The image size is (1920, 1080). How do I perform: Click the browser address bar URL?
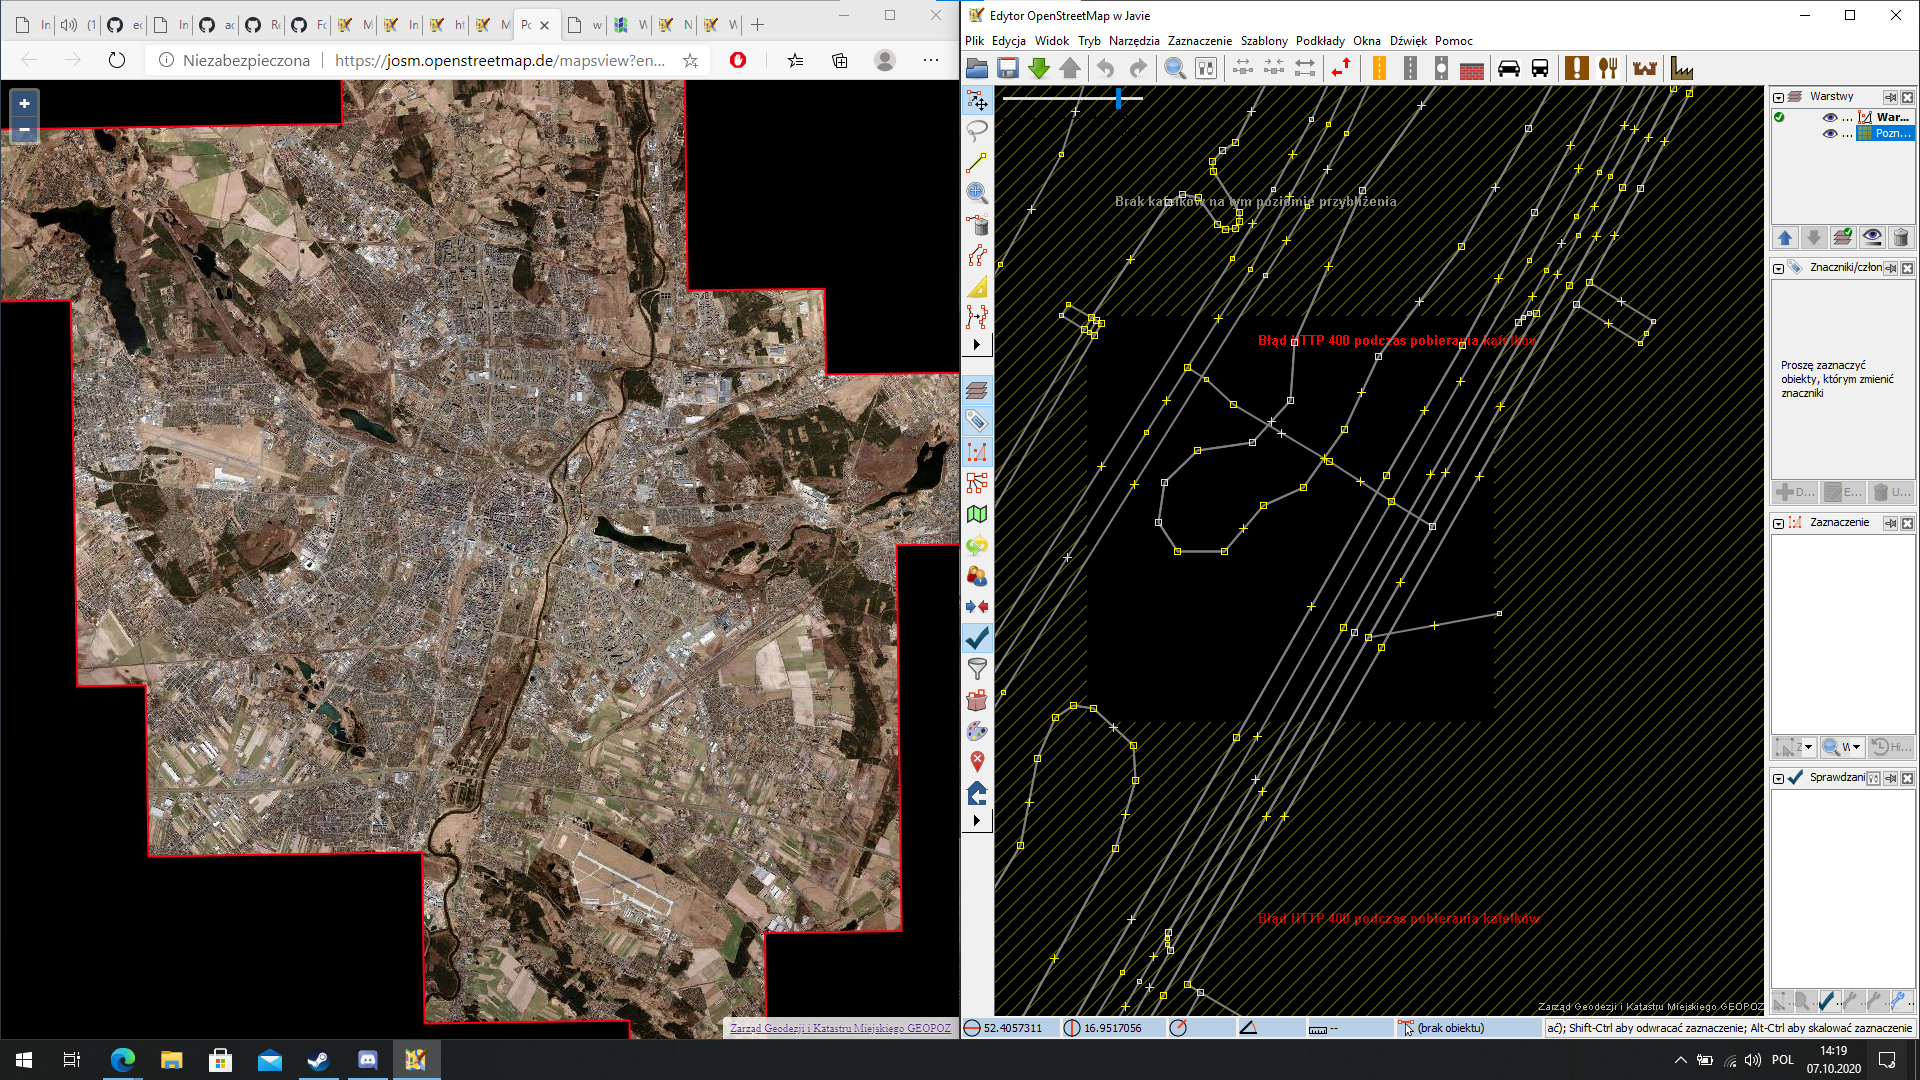(500, 60)
